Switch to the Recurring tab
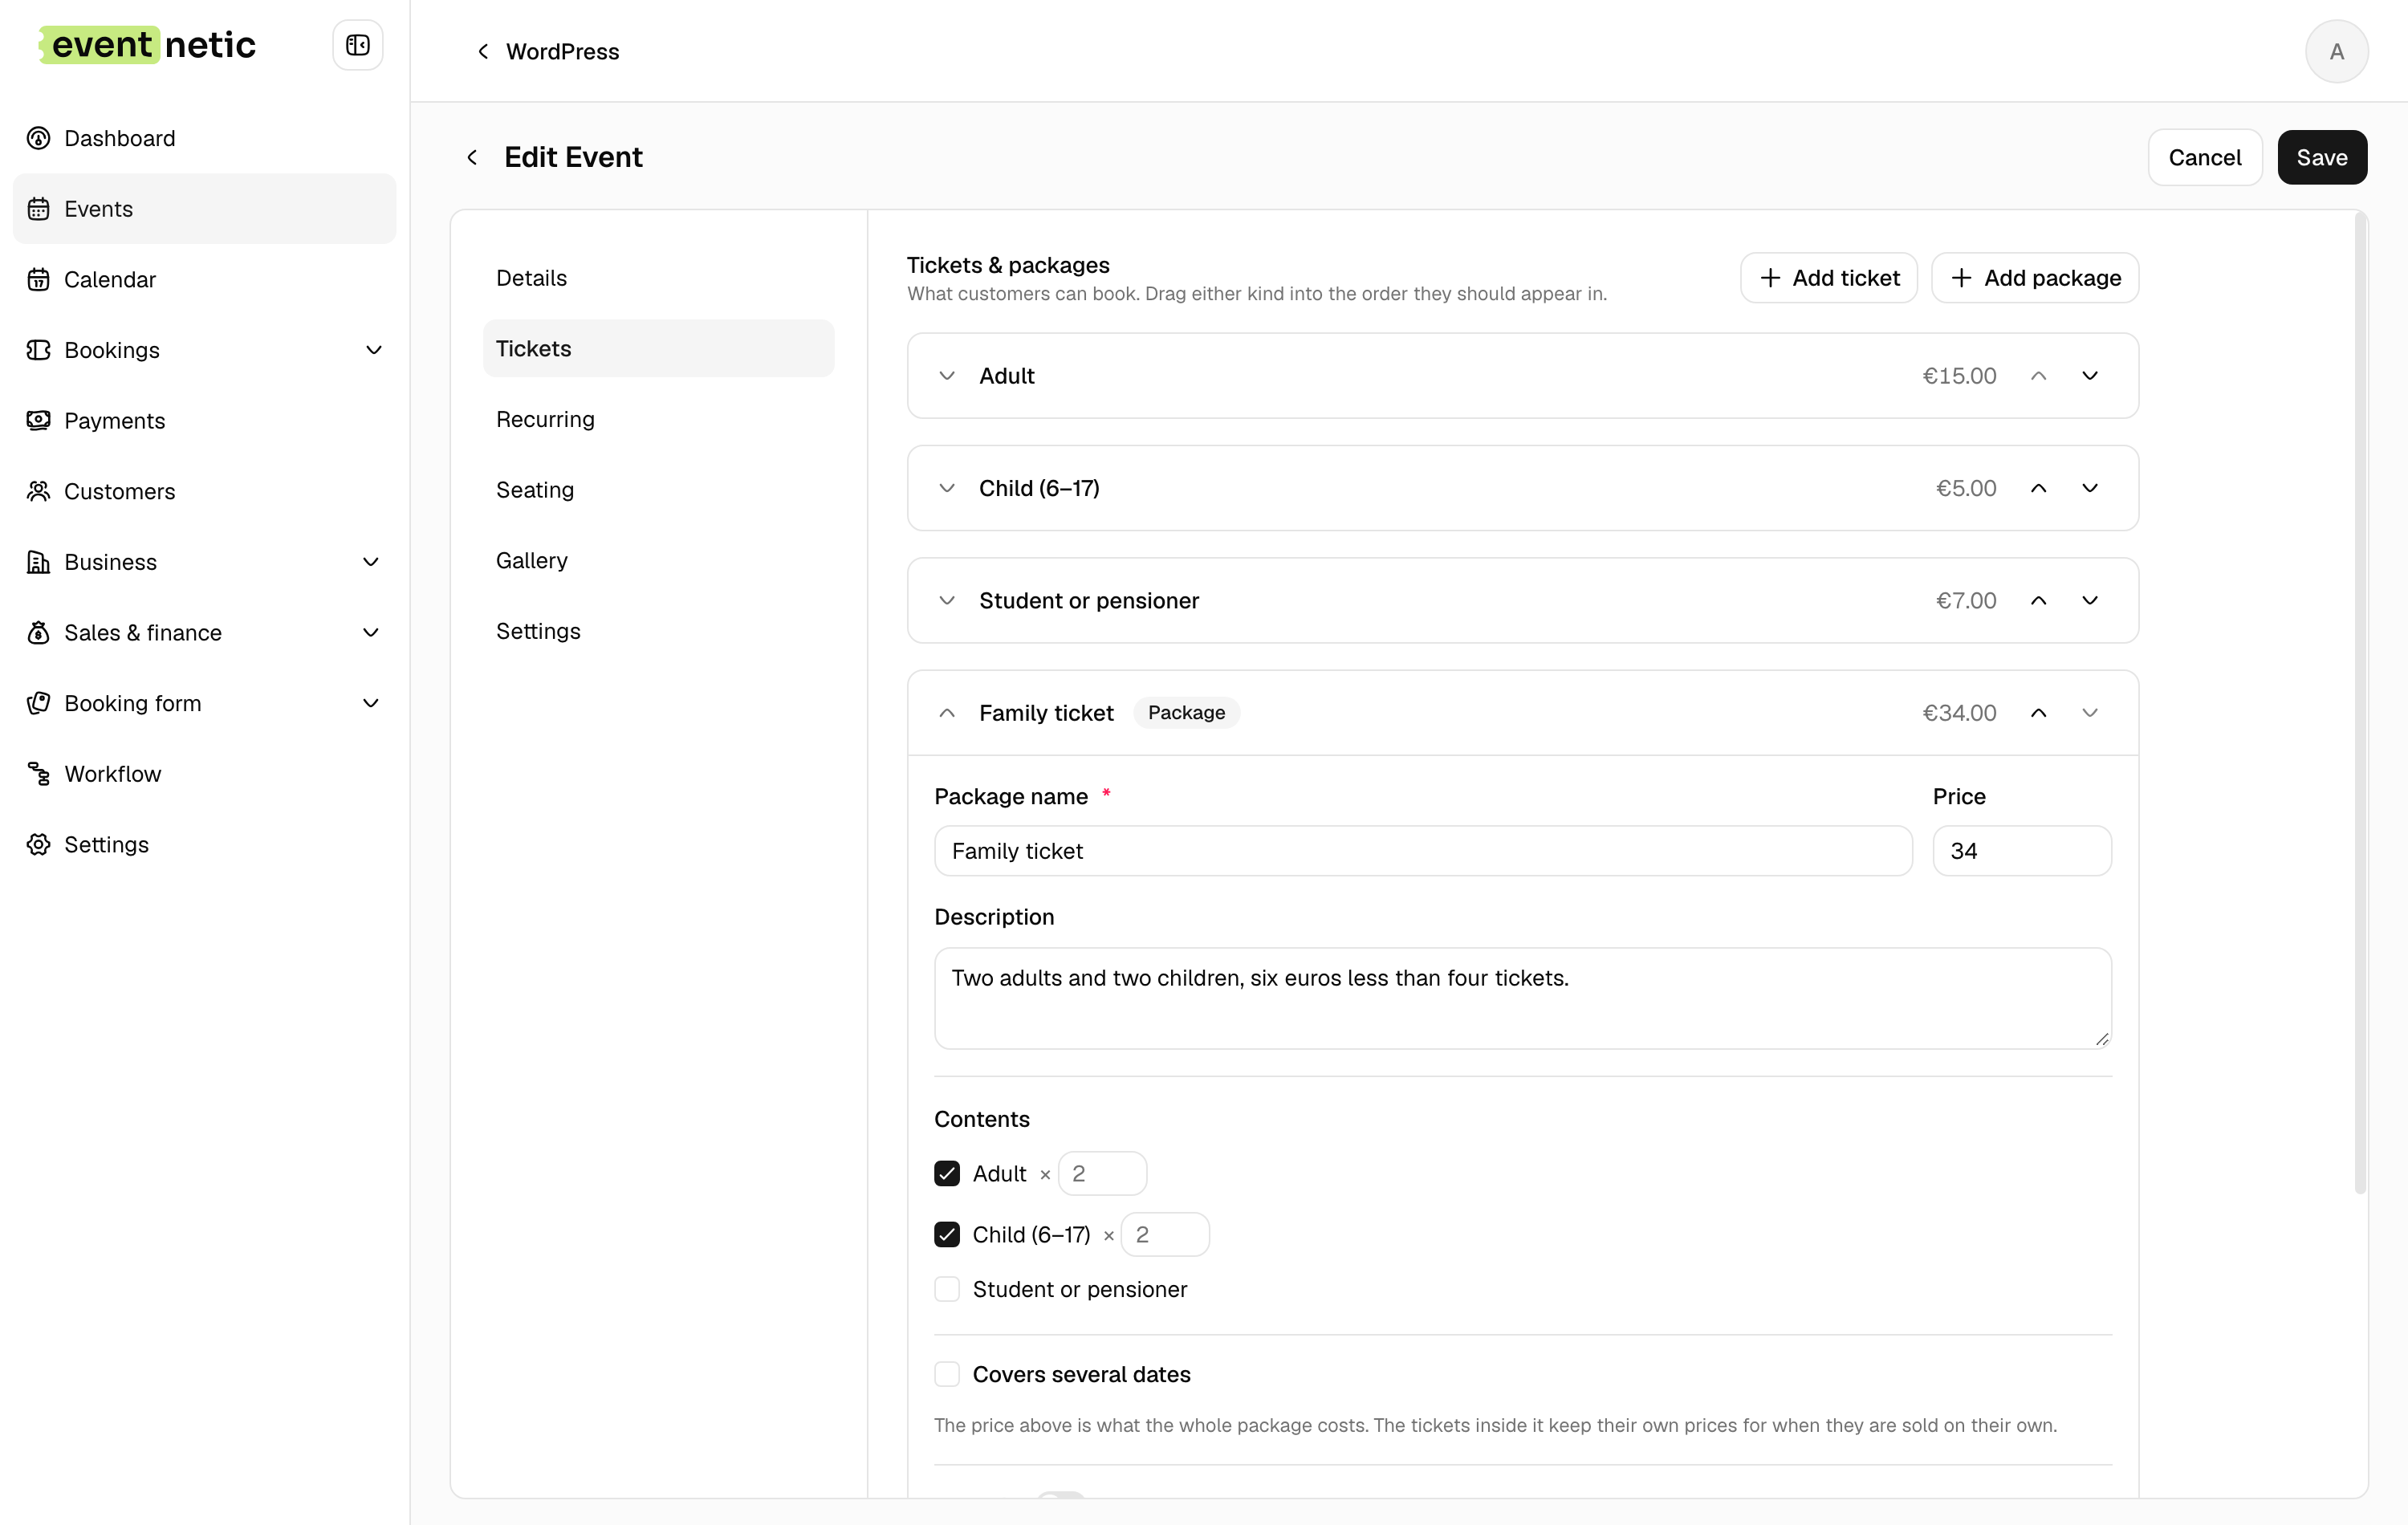2408x1525 pixels. point(658,419)
